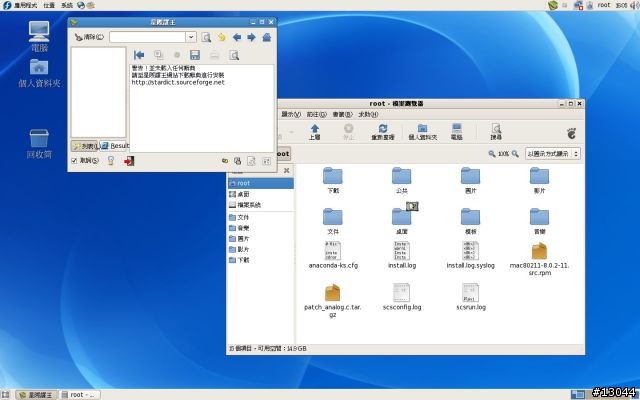Select the patch_analog.c.tar.gz archive
The height and width of the screenshot is (400, 640).
[333, 300]
